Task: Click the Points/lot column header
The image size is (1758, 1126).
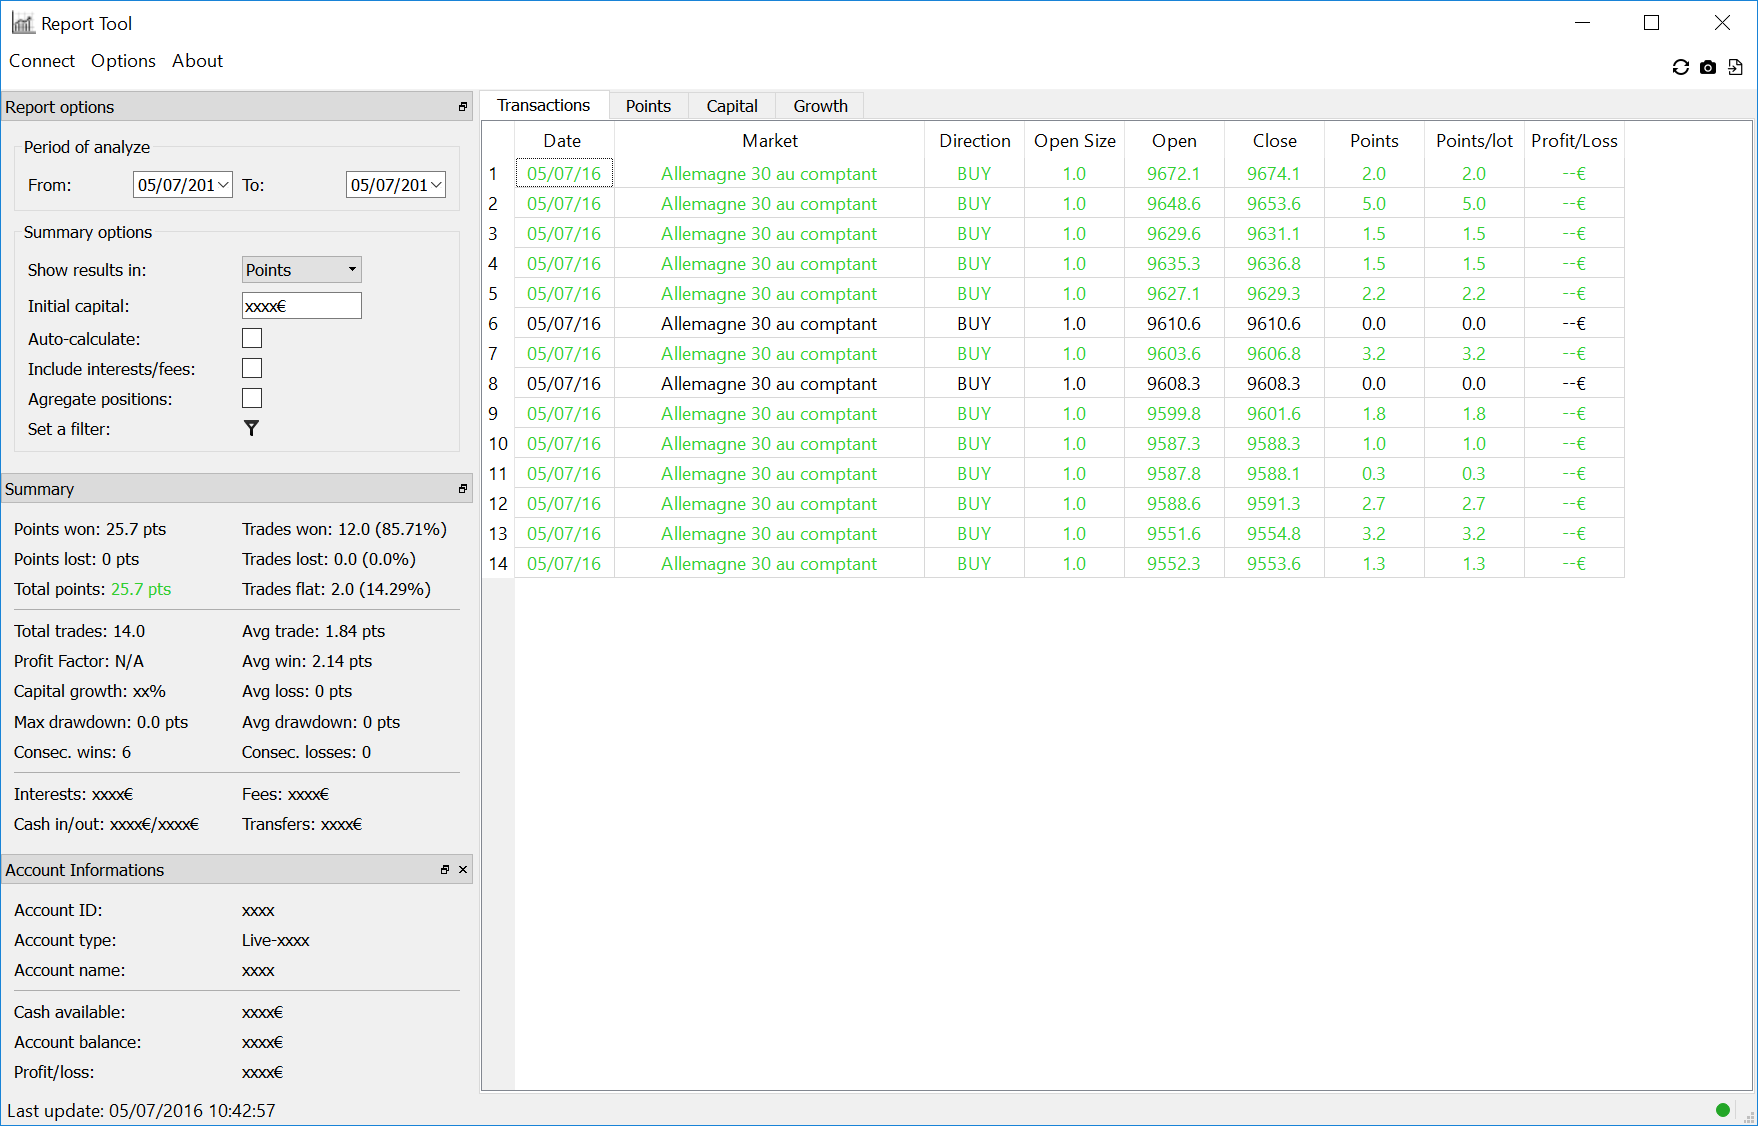Action: pos(1473,141)
